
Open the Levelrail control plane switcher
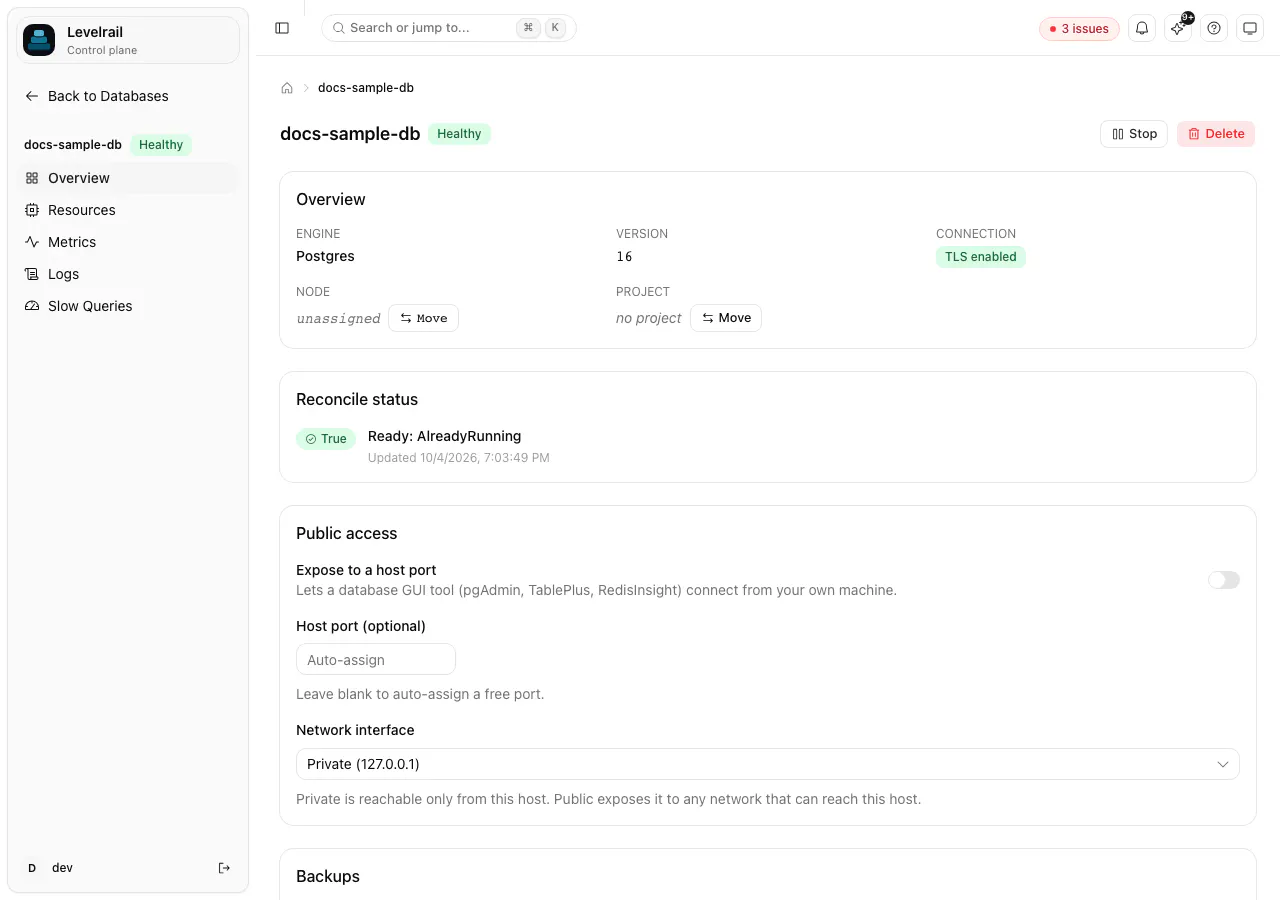coord(128,40)
